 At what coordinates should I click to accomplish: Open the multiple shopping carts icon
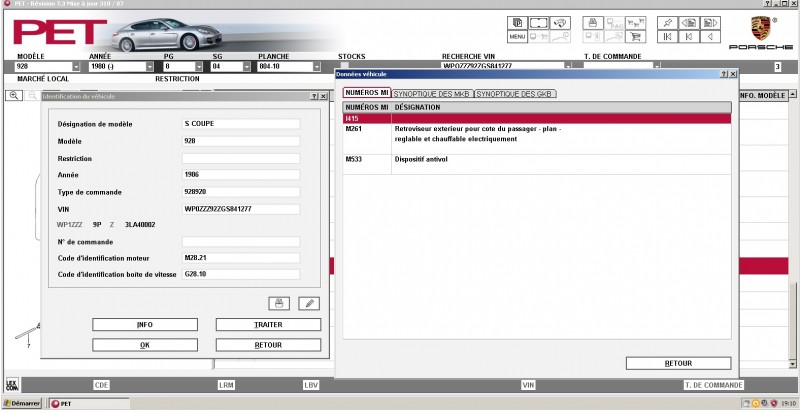point(635,23)
